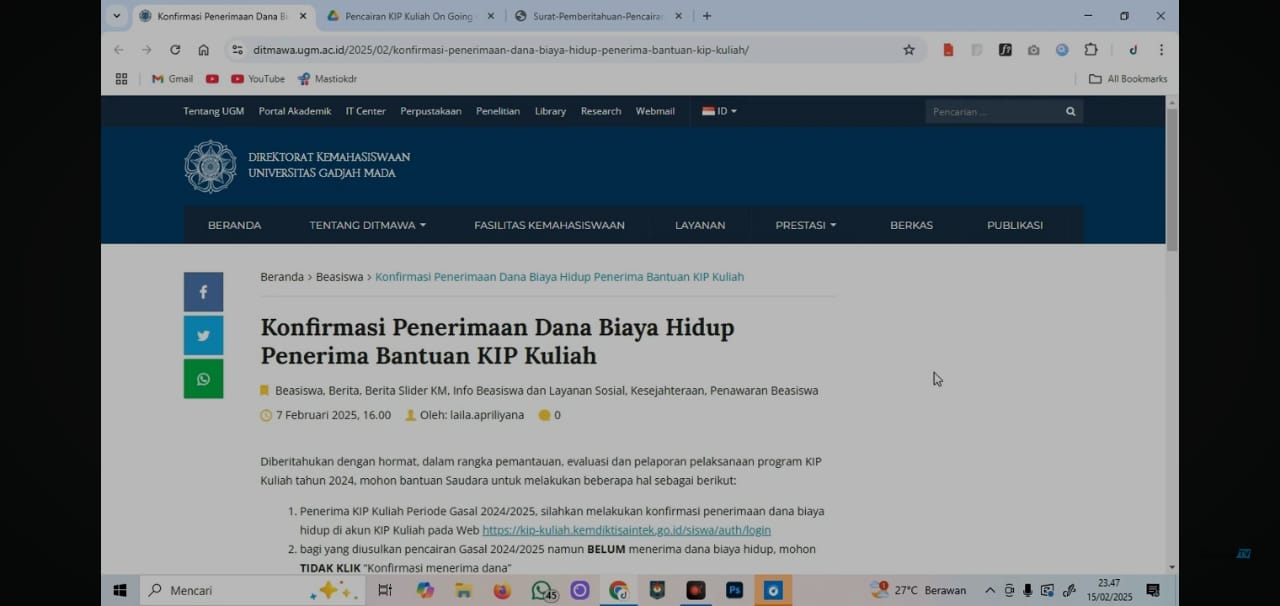Open the Kesejahteraan category link

click(667, 391)
